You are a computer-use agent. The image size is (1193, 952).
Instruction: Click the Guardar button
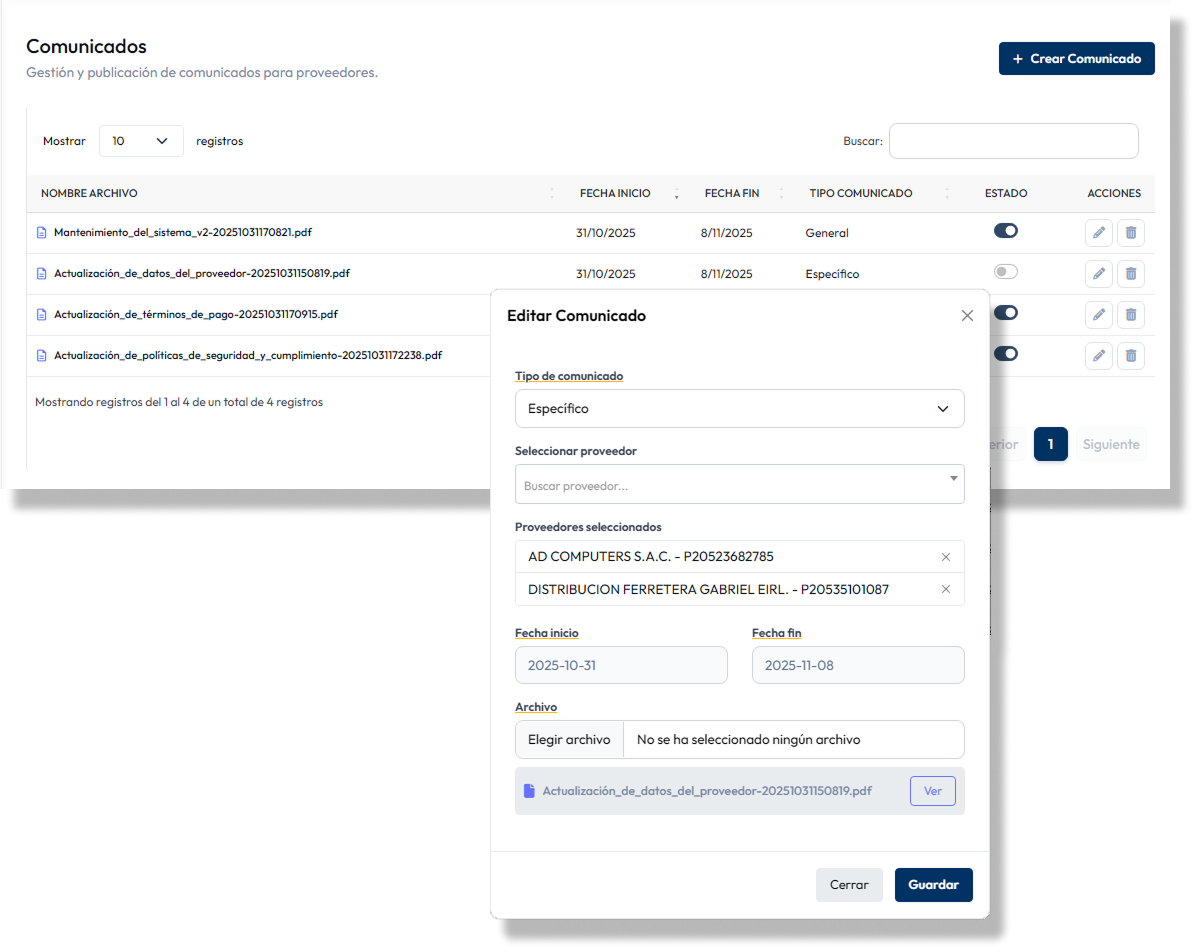pos(933,885)
